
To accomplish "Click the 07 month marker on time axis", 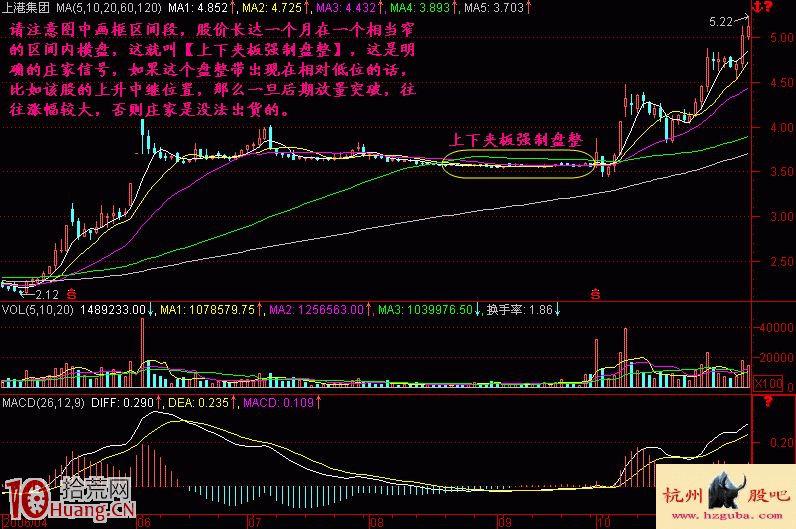I will [254, 522].
